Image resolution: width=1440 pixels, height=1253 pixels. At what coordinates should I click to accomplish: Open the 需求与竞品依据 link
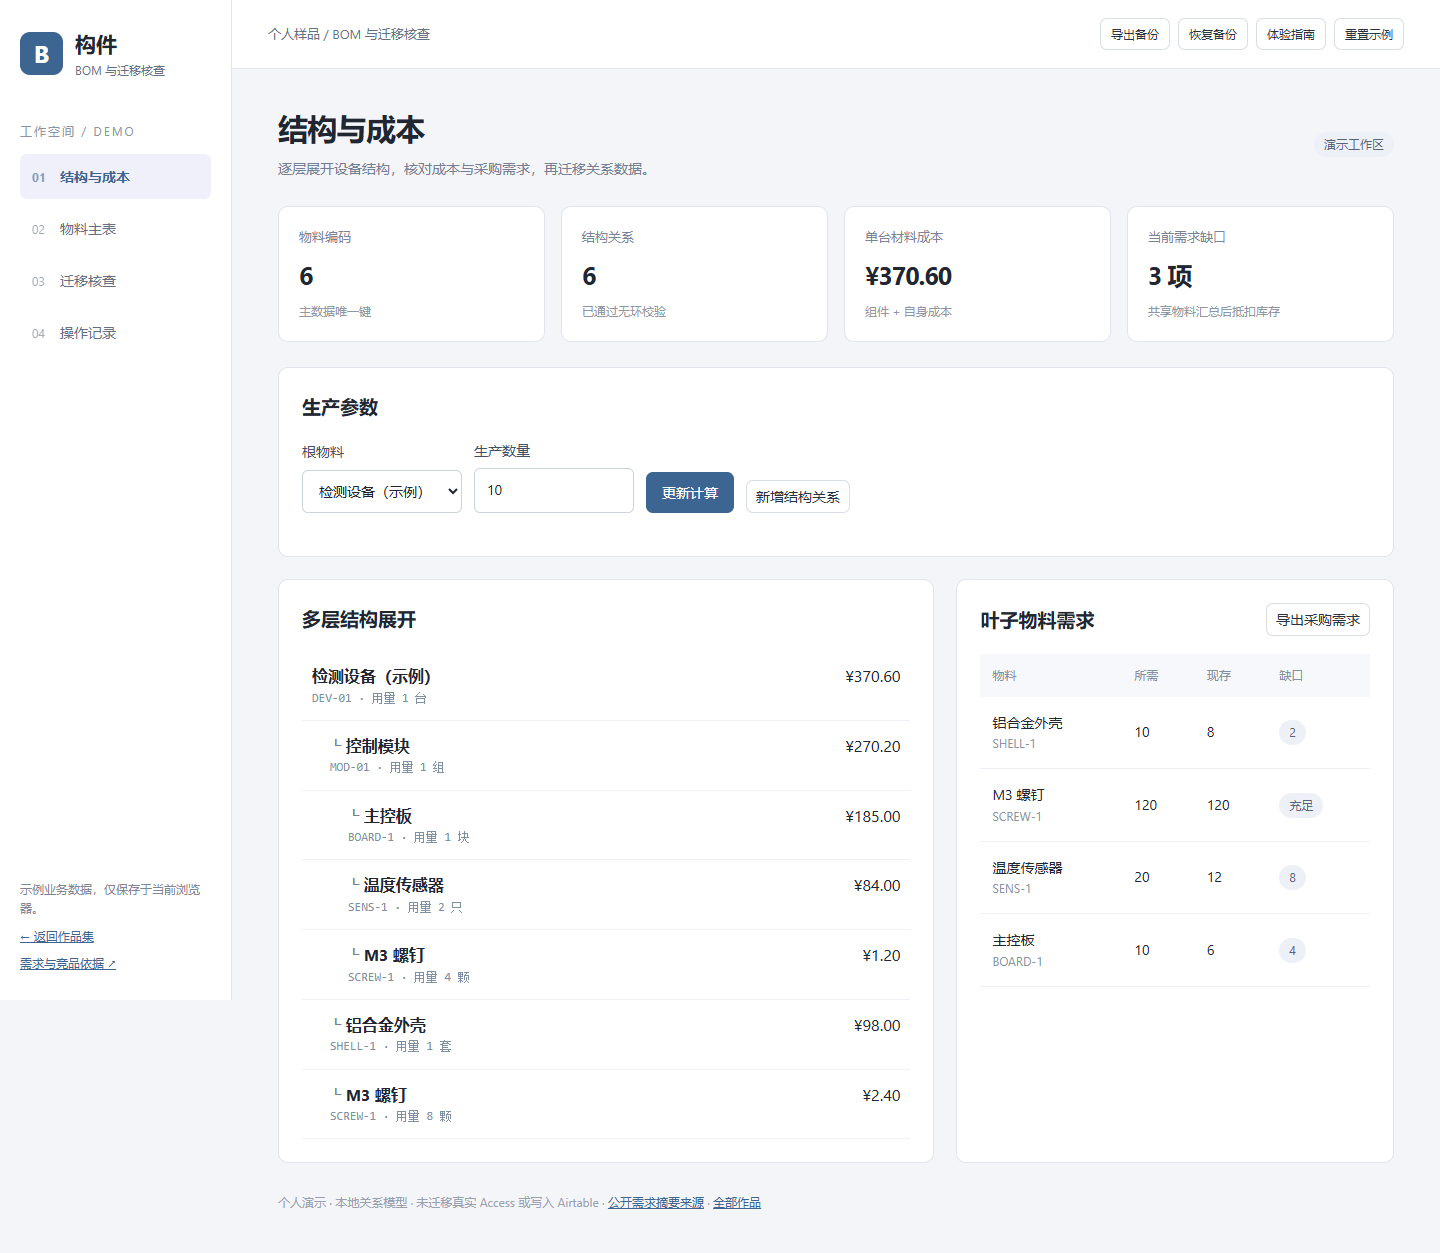68,964
